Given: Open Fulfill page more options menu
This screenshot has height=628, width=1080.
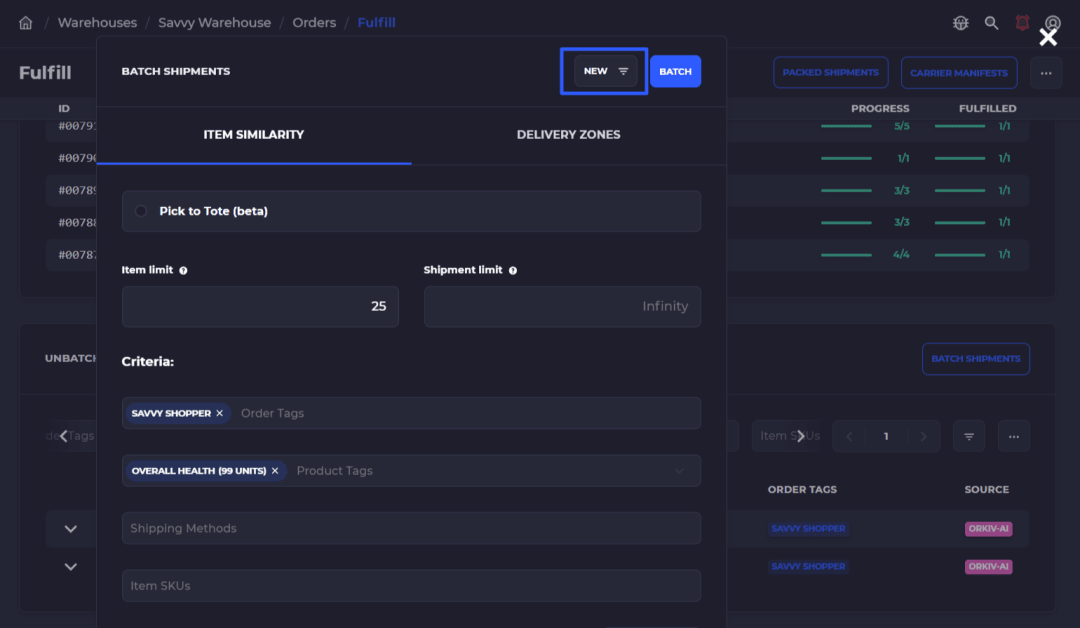Looking at the screenshot, I should 1046,73.
